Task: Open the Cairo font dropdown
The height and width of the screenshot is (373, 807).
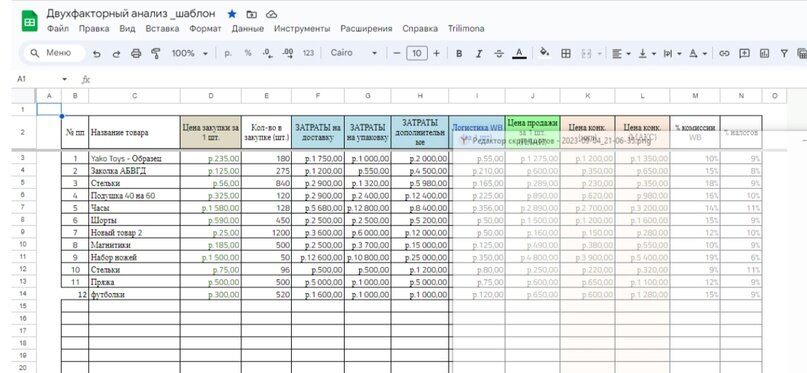Action: coord(354,54)
